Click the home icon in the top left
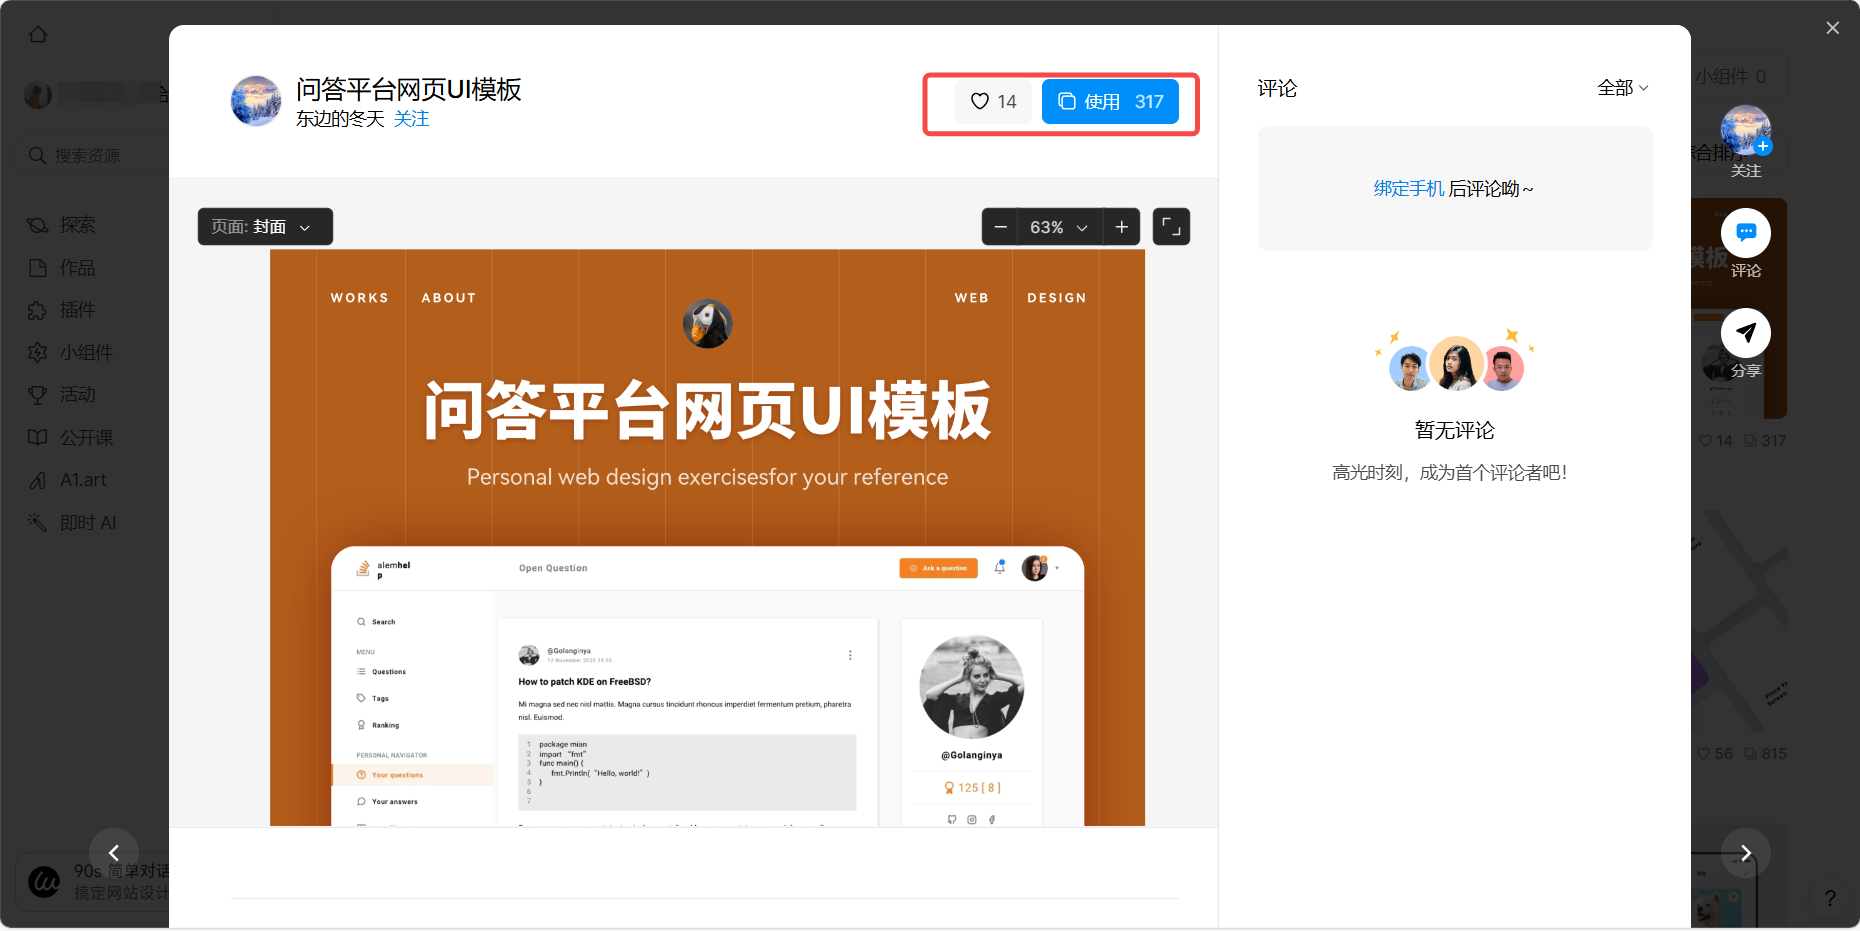Viewport: 1860px width, 931px height. click(38, 35)
